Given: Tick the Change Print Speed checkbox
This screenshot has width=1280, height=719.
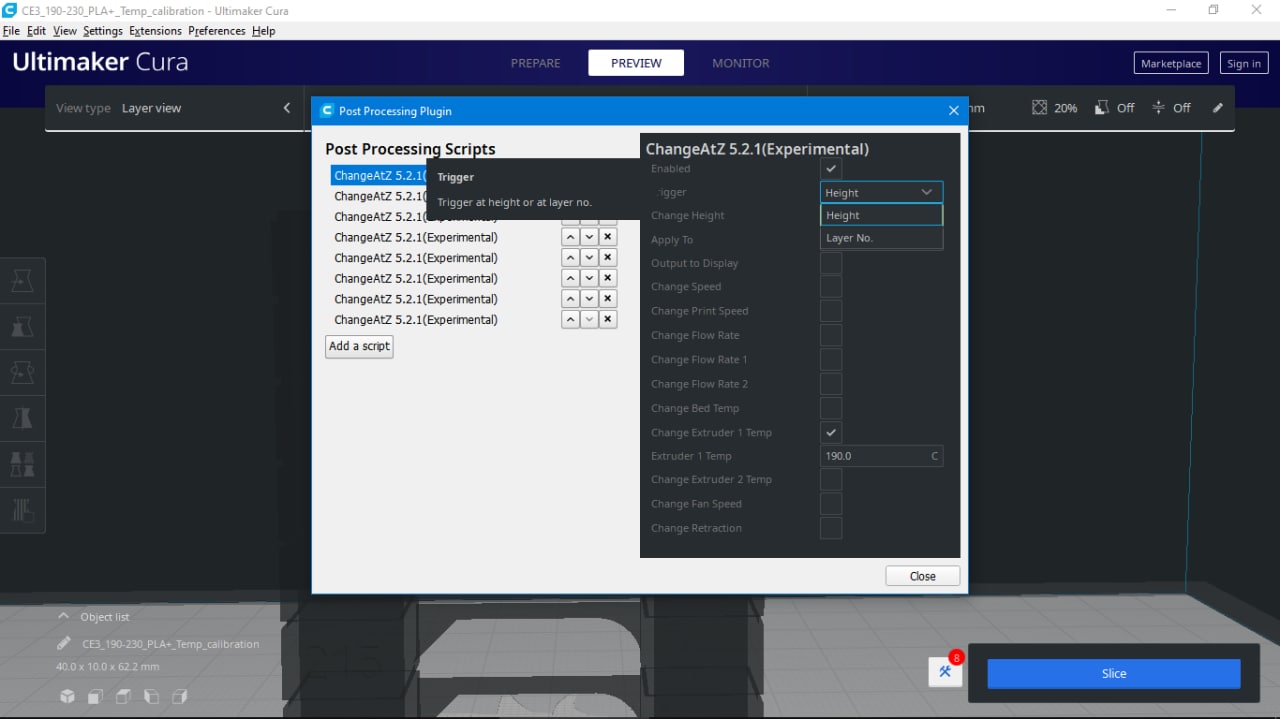Looking at the screenshot, I should pos(831,311).
